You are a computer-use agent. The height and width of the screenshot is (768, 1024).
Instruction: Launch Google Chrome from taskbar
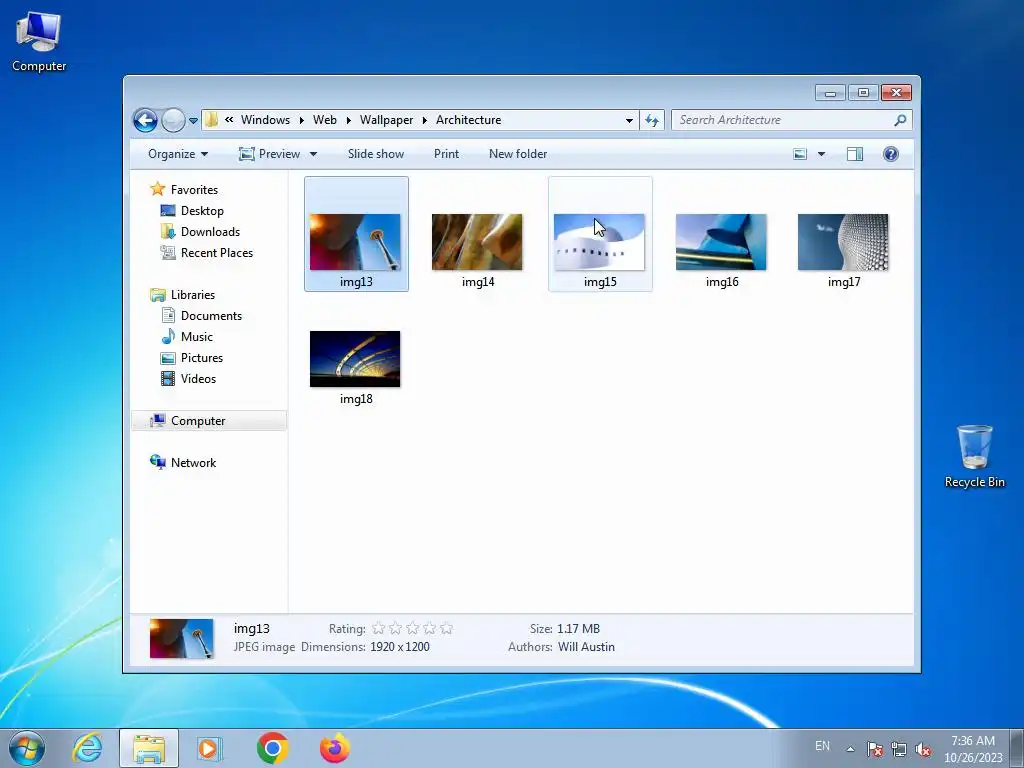[272, 748]
